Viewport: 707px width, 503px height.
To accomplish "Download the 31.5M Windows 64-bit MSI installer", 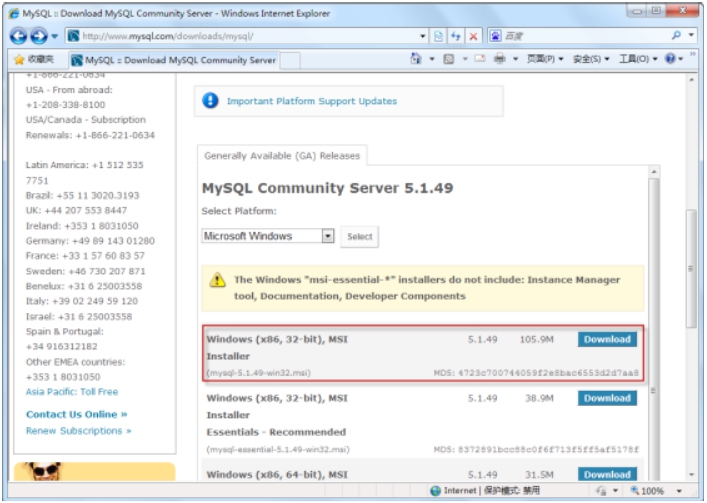I will pyautogui.click(x=607, y=474).
